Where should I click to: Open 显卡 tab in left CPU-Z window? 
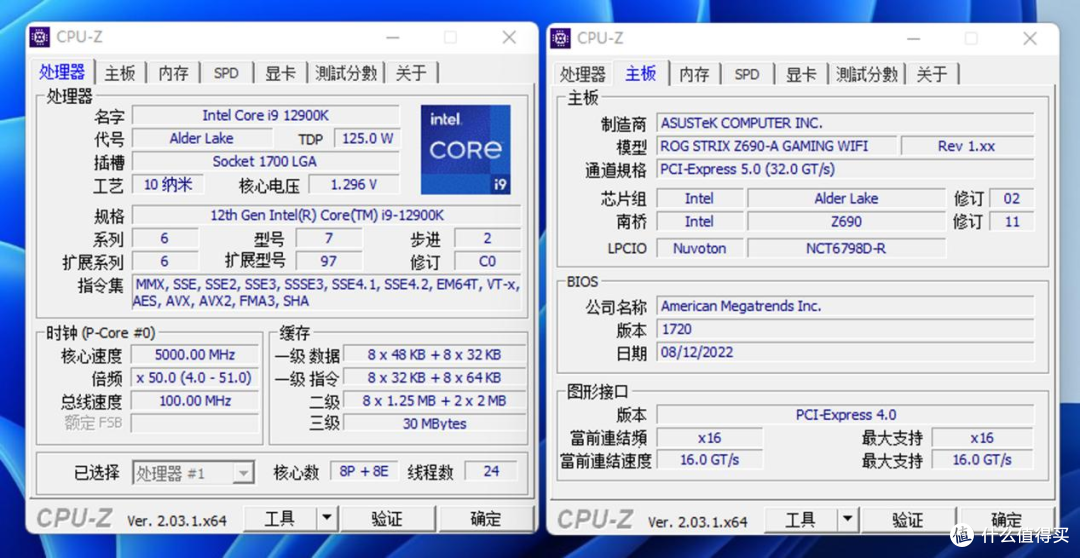click(280, 73)
